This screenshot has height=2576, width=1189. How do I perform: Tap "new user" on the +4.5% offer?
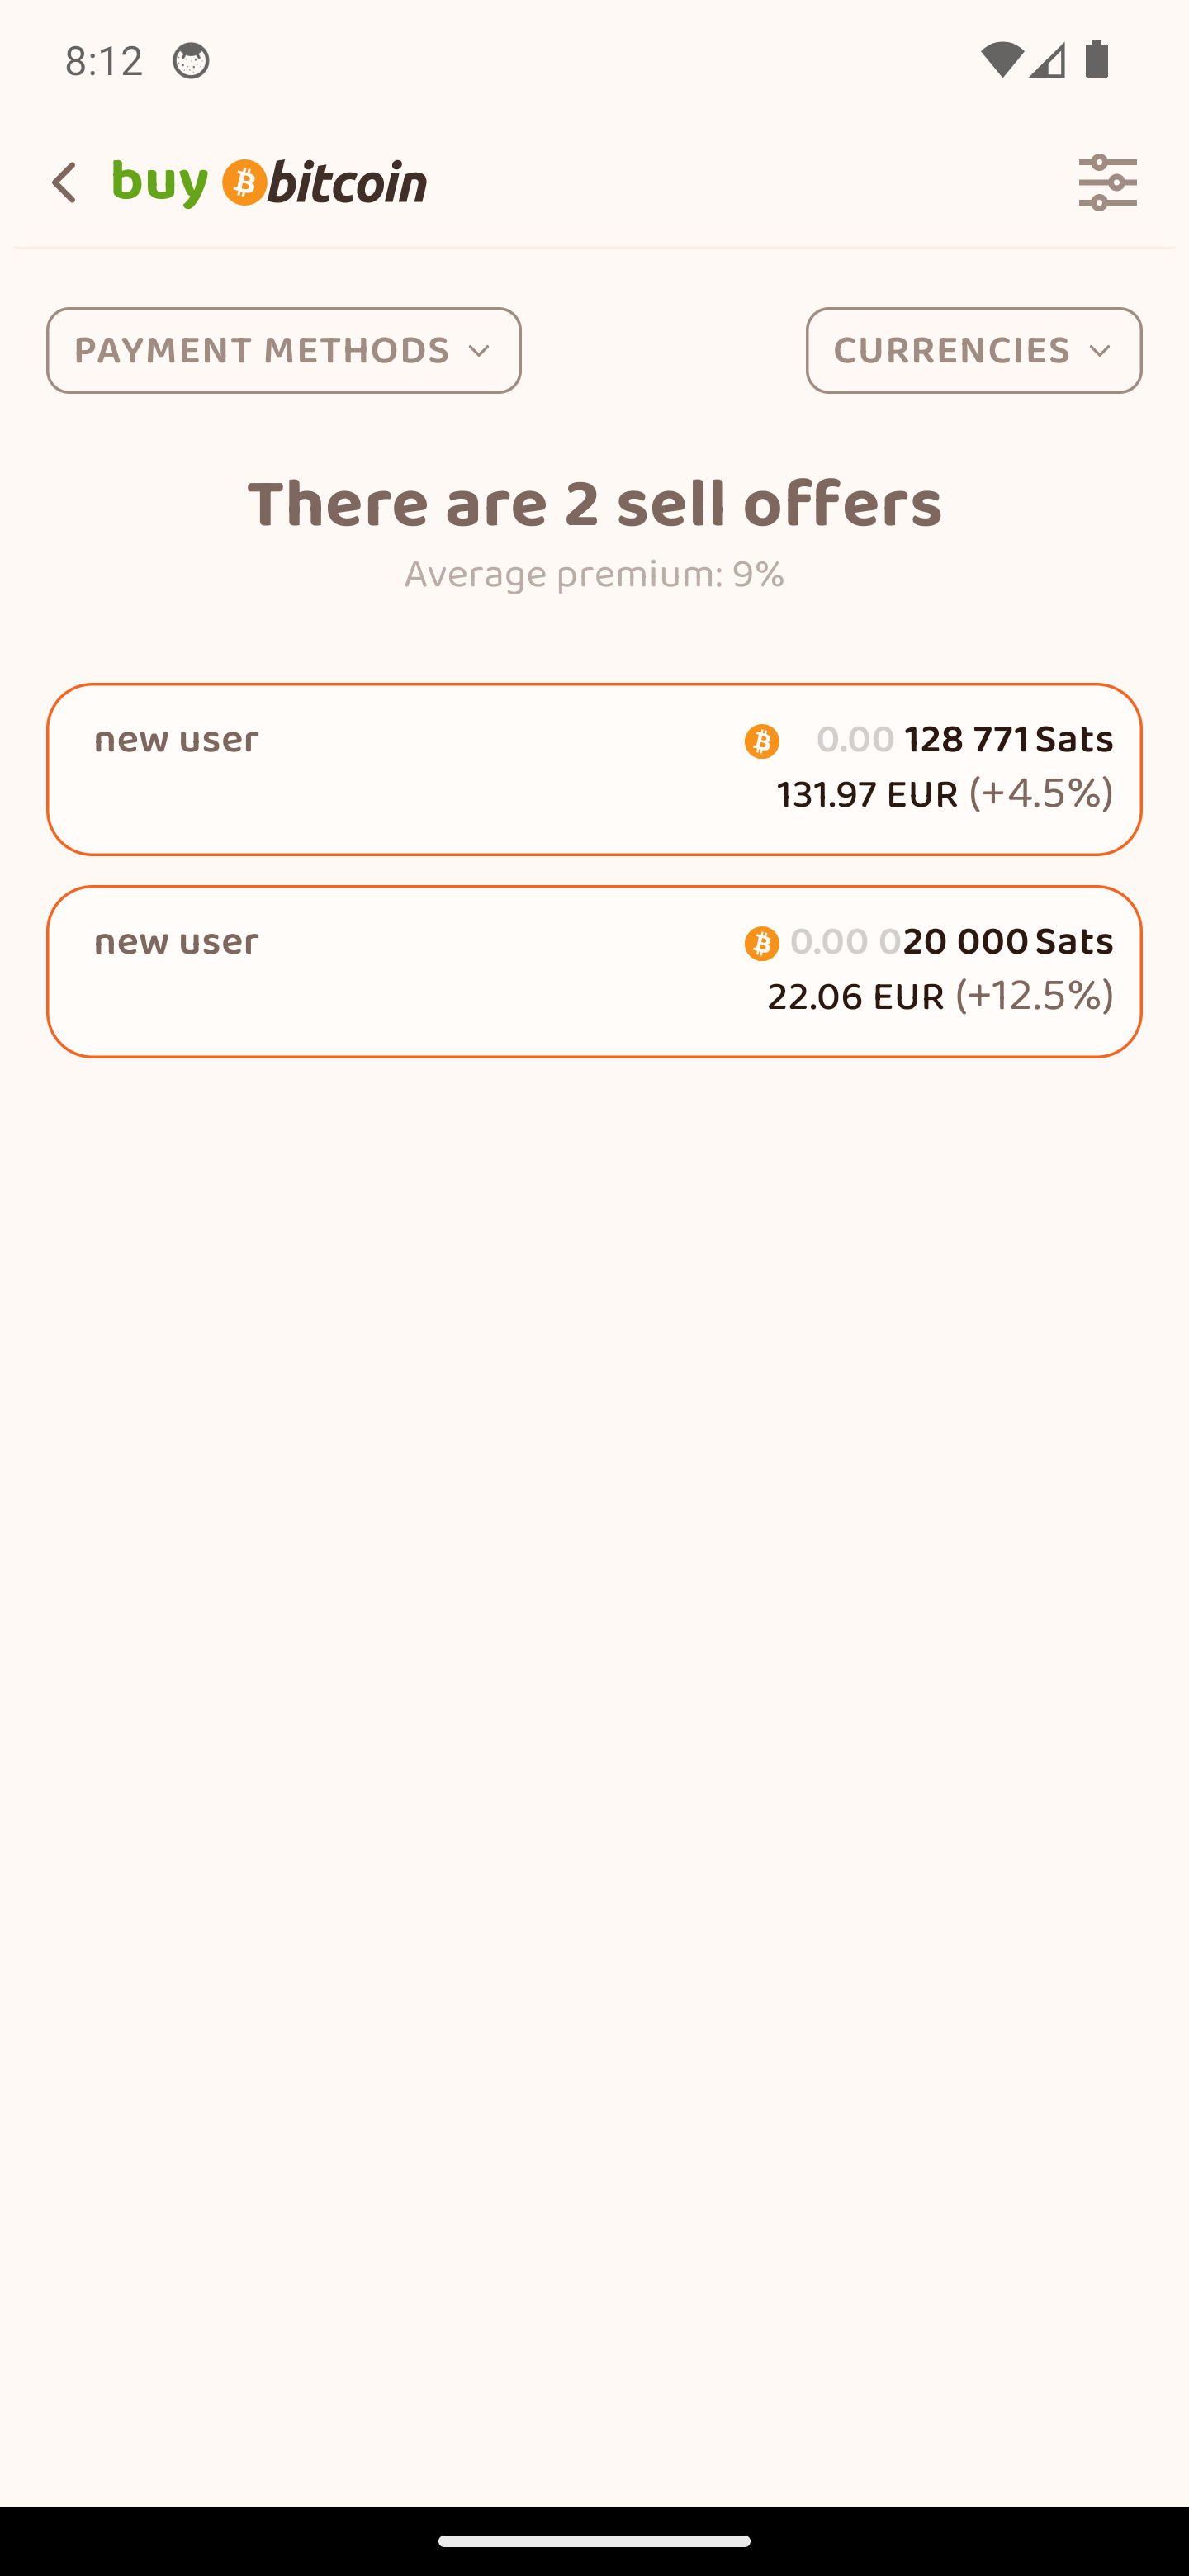pyautogui.click(x=177, y=740)
